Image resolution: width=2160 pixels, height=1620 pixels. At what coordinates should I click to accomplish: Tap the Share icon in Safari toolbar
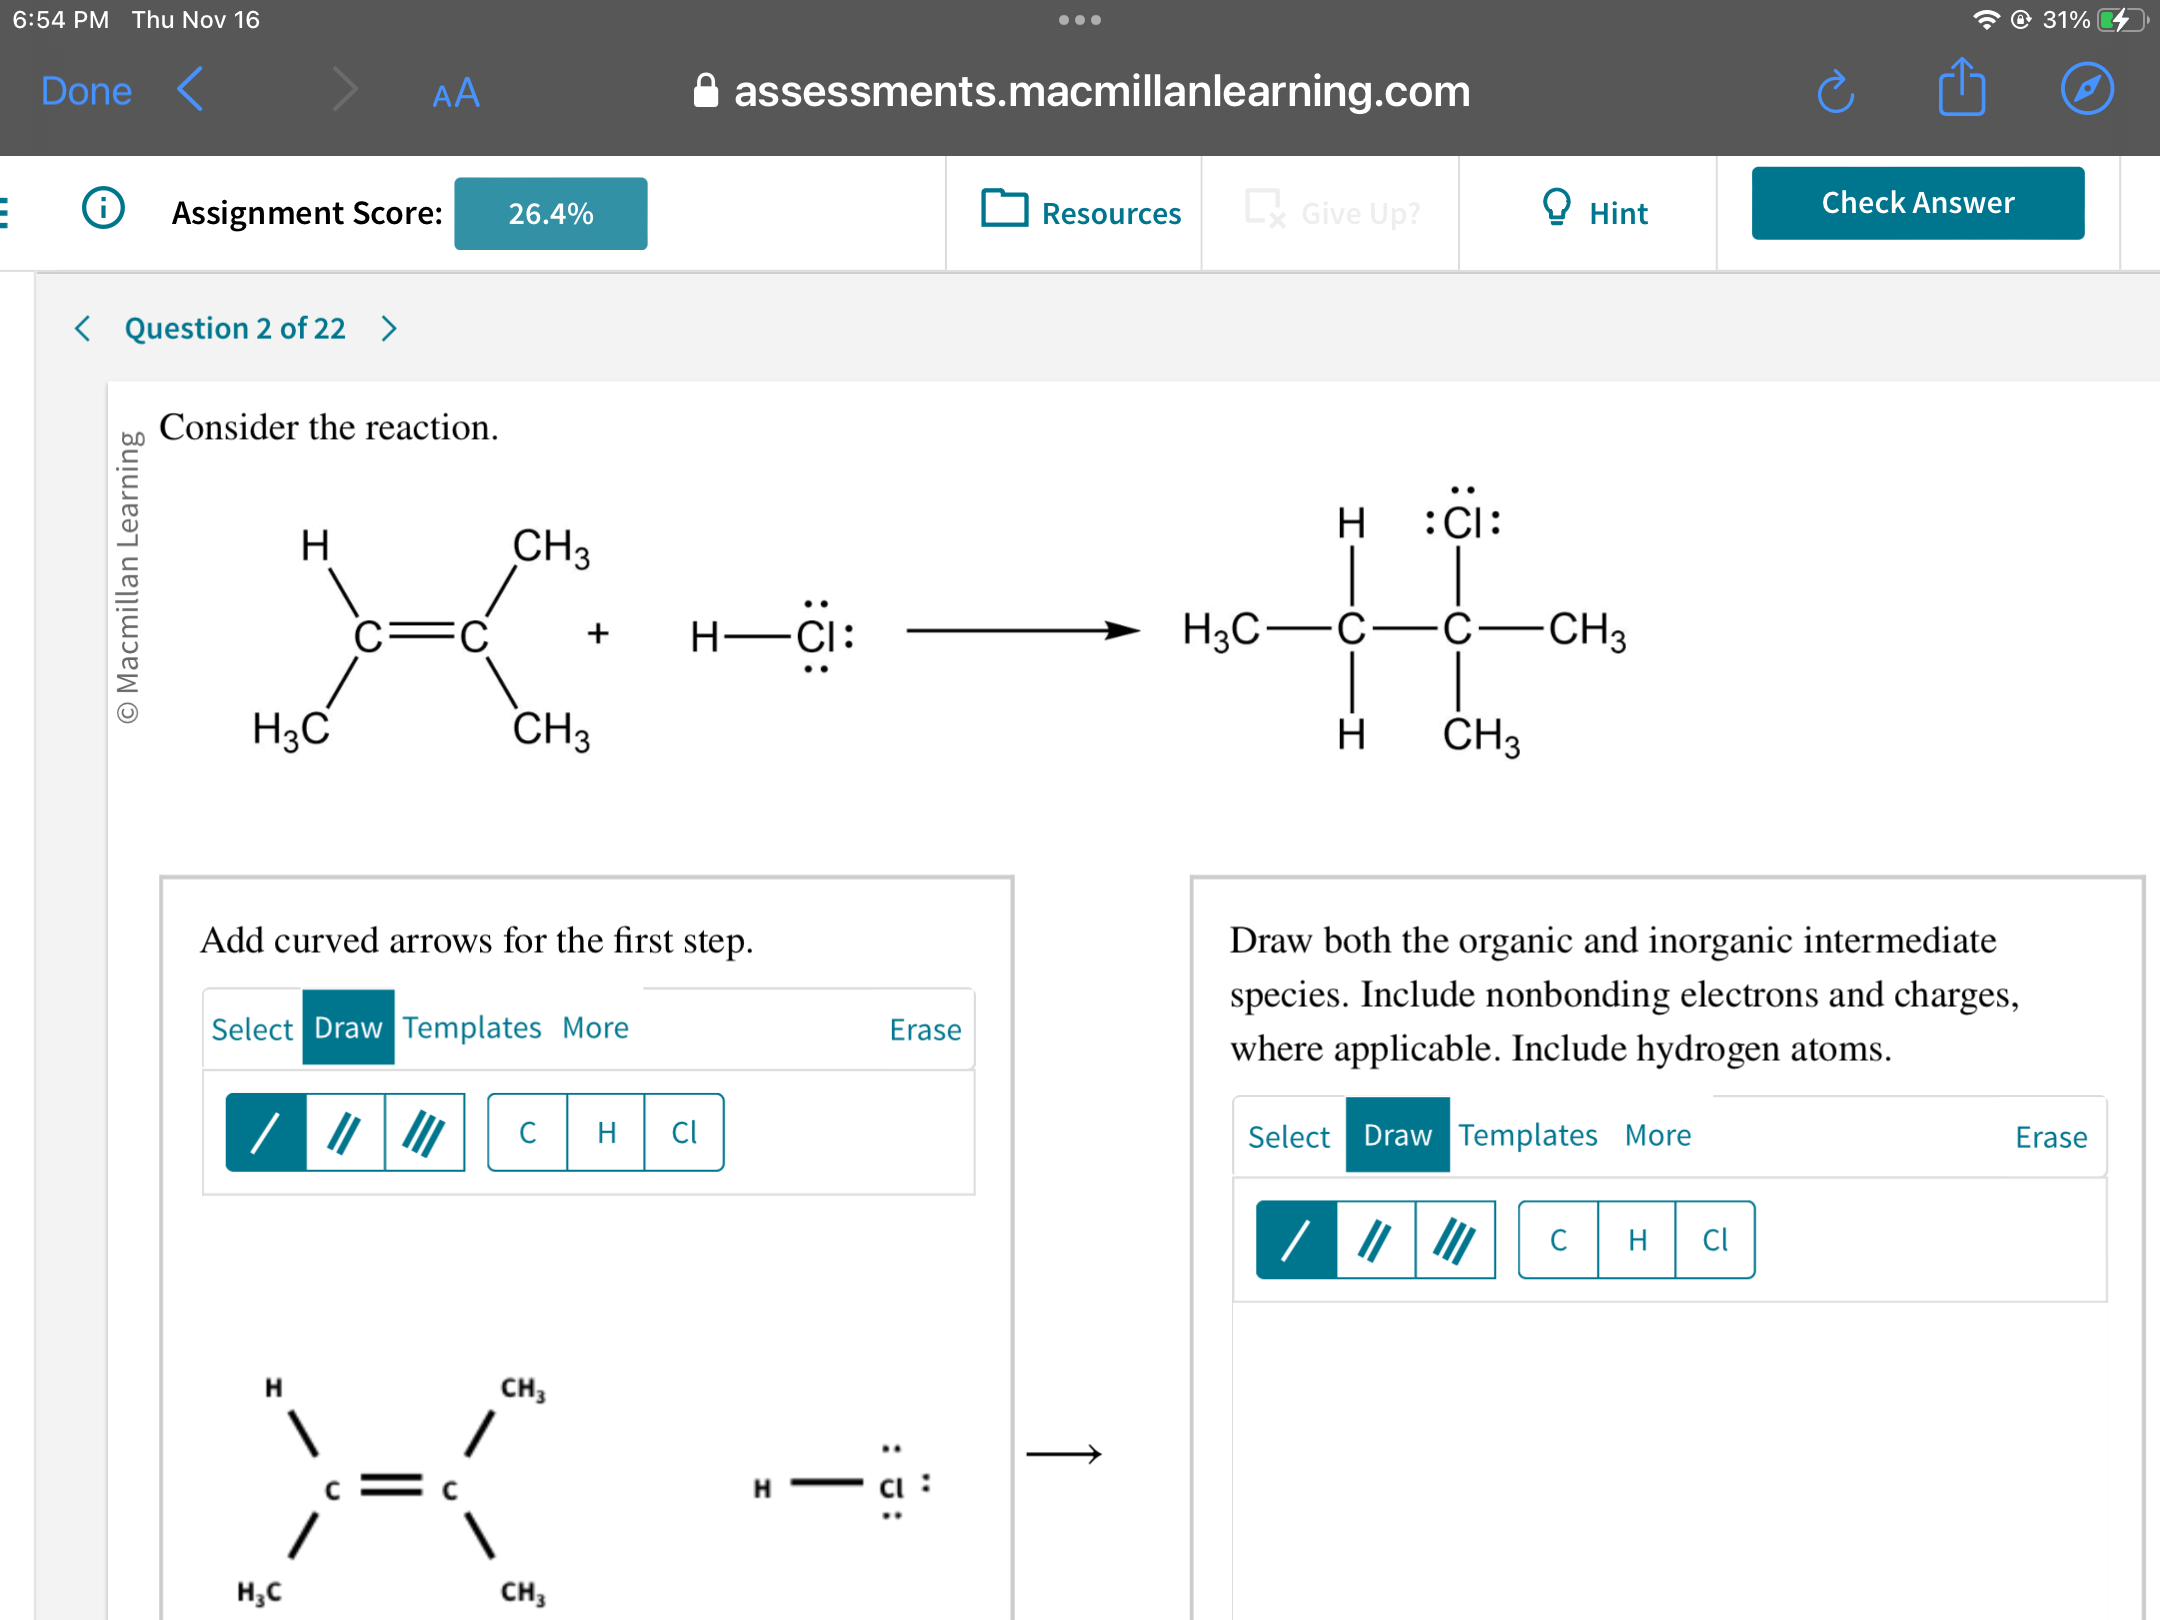(1960, 88)
